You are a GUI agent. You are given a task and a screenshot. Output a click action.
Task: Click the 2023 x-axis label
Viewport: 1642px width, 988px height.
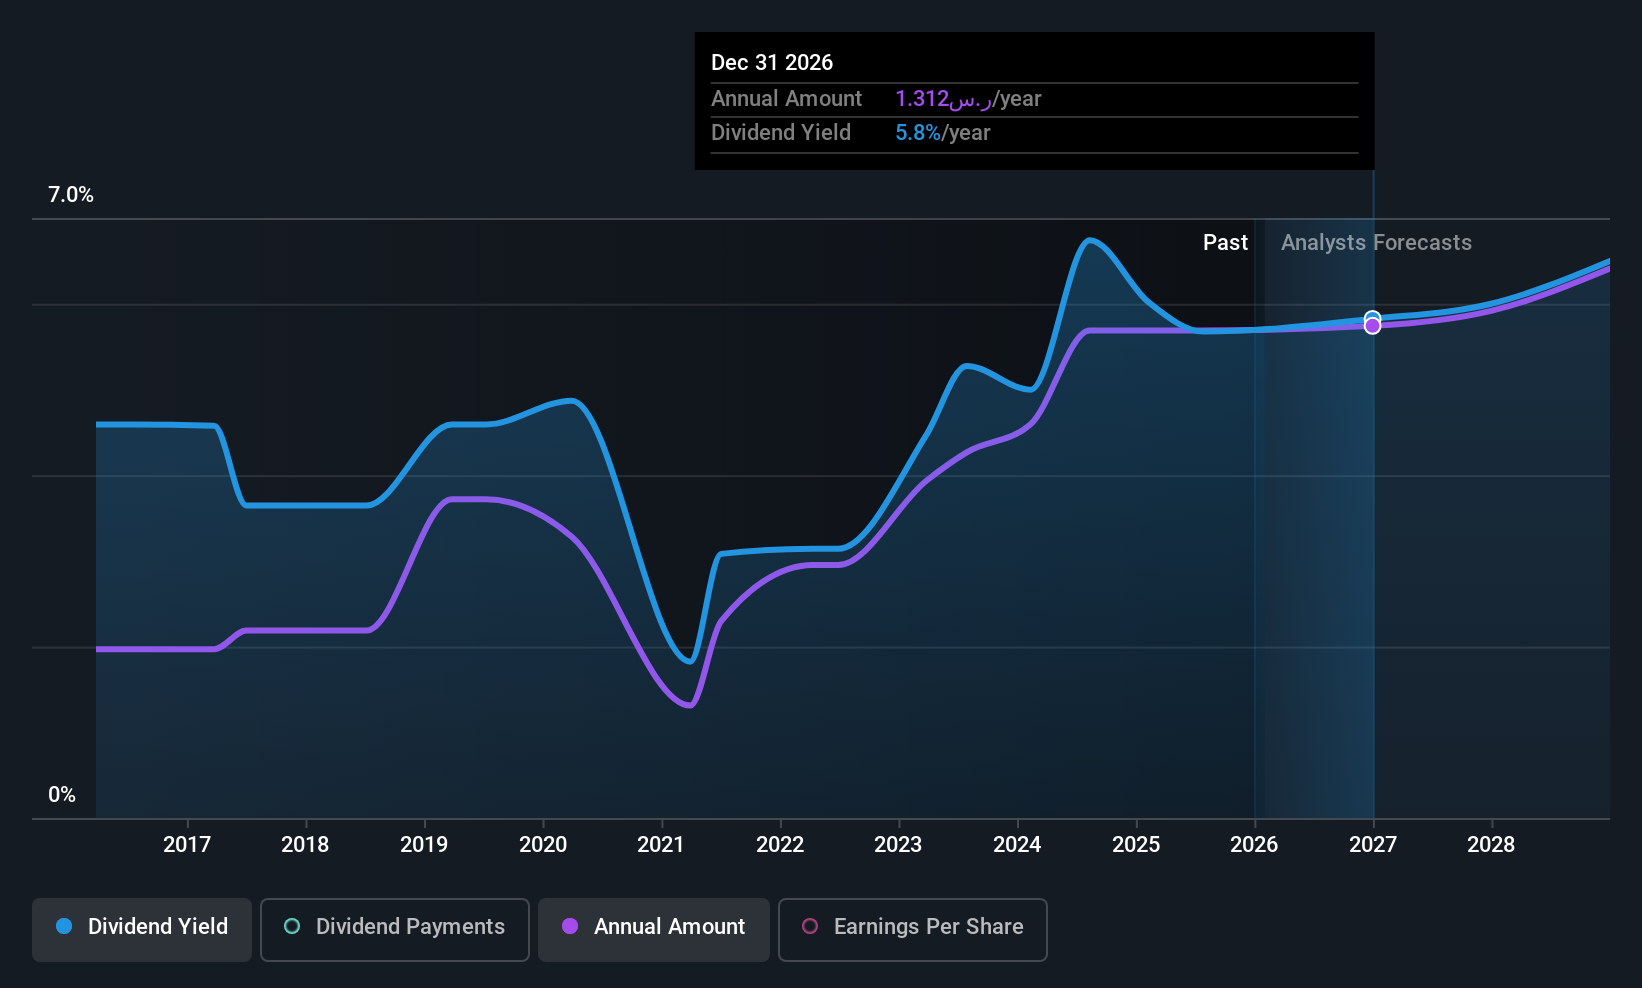[x=898, y=844]
